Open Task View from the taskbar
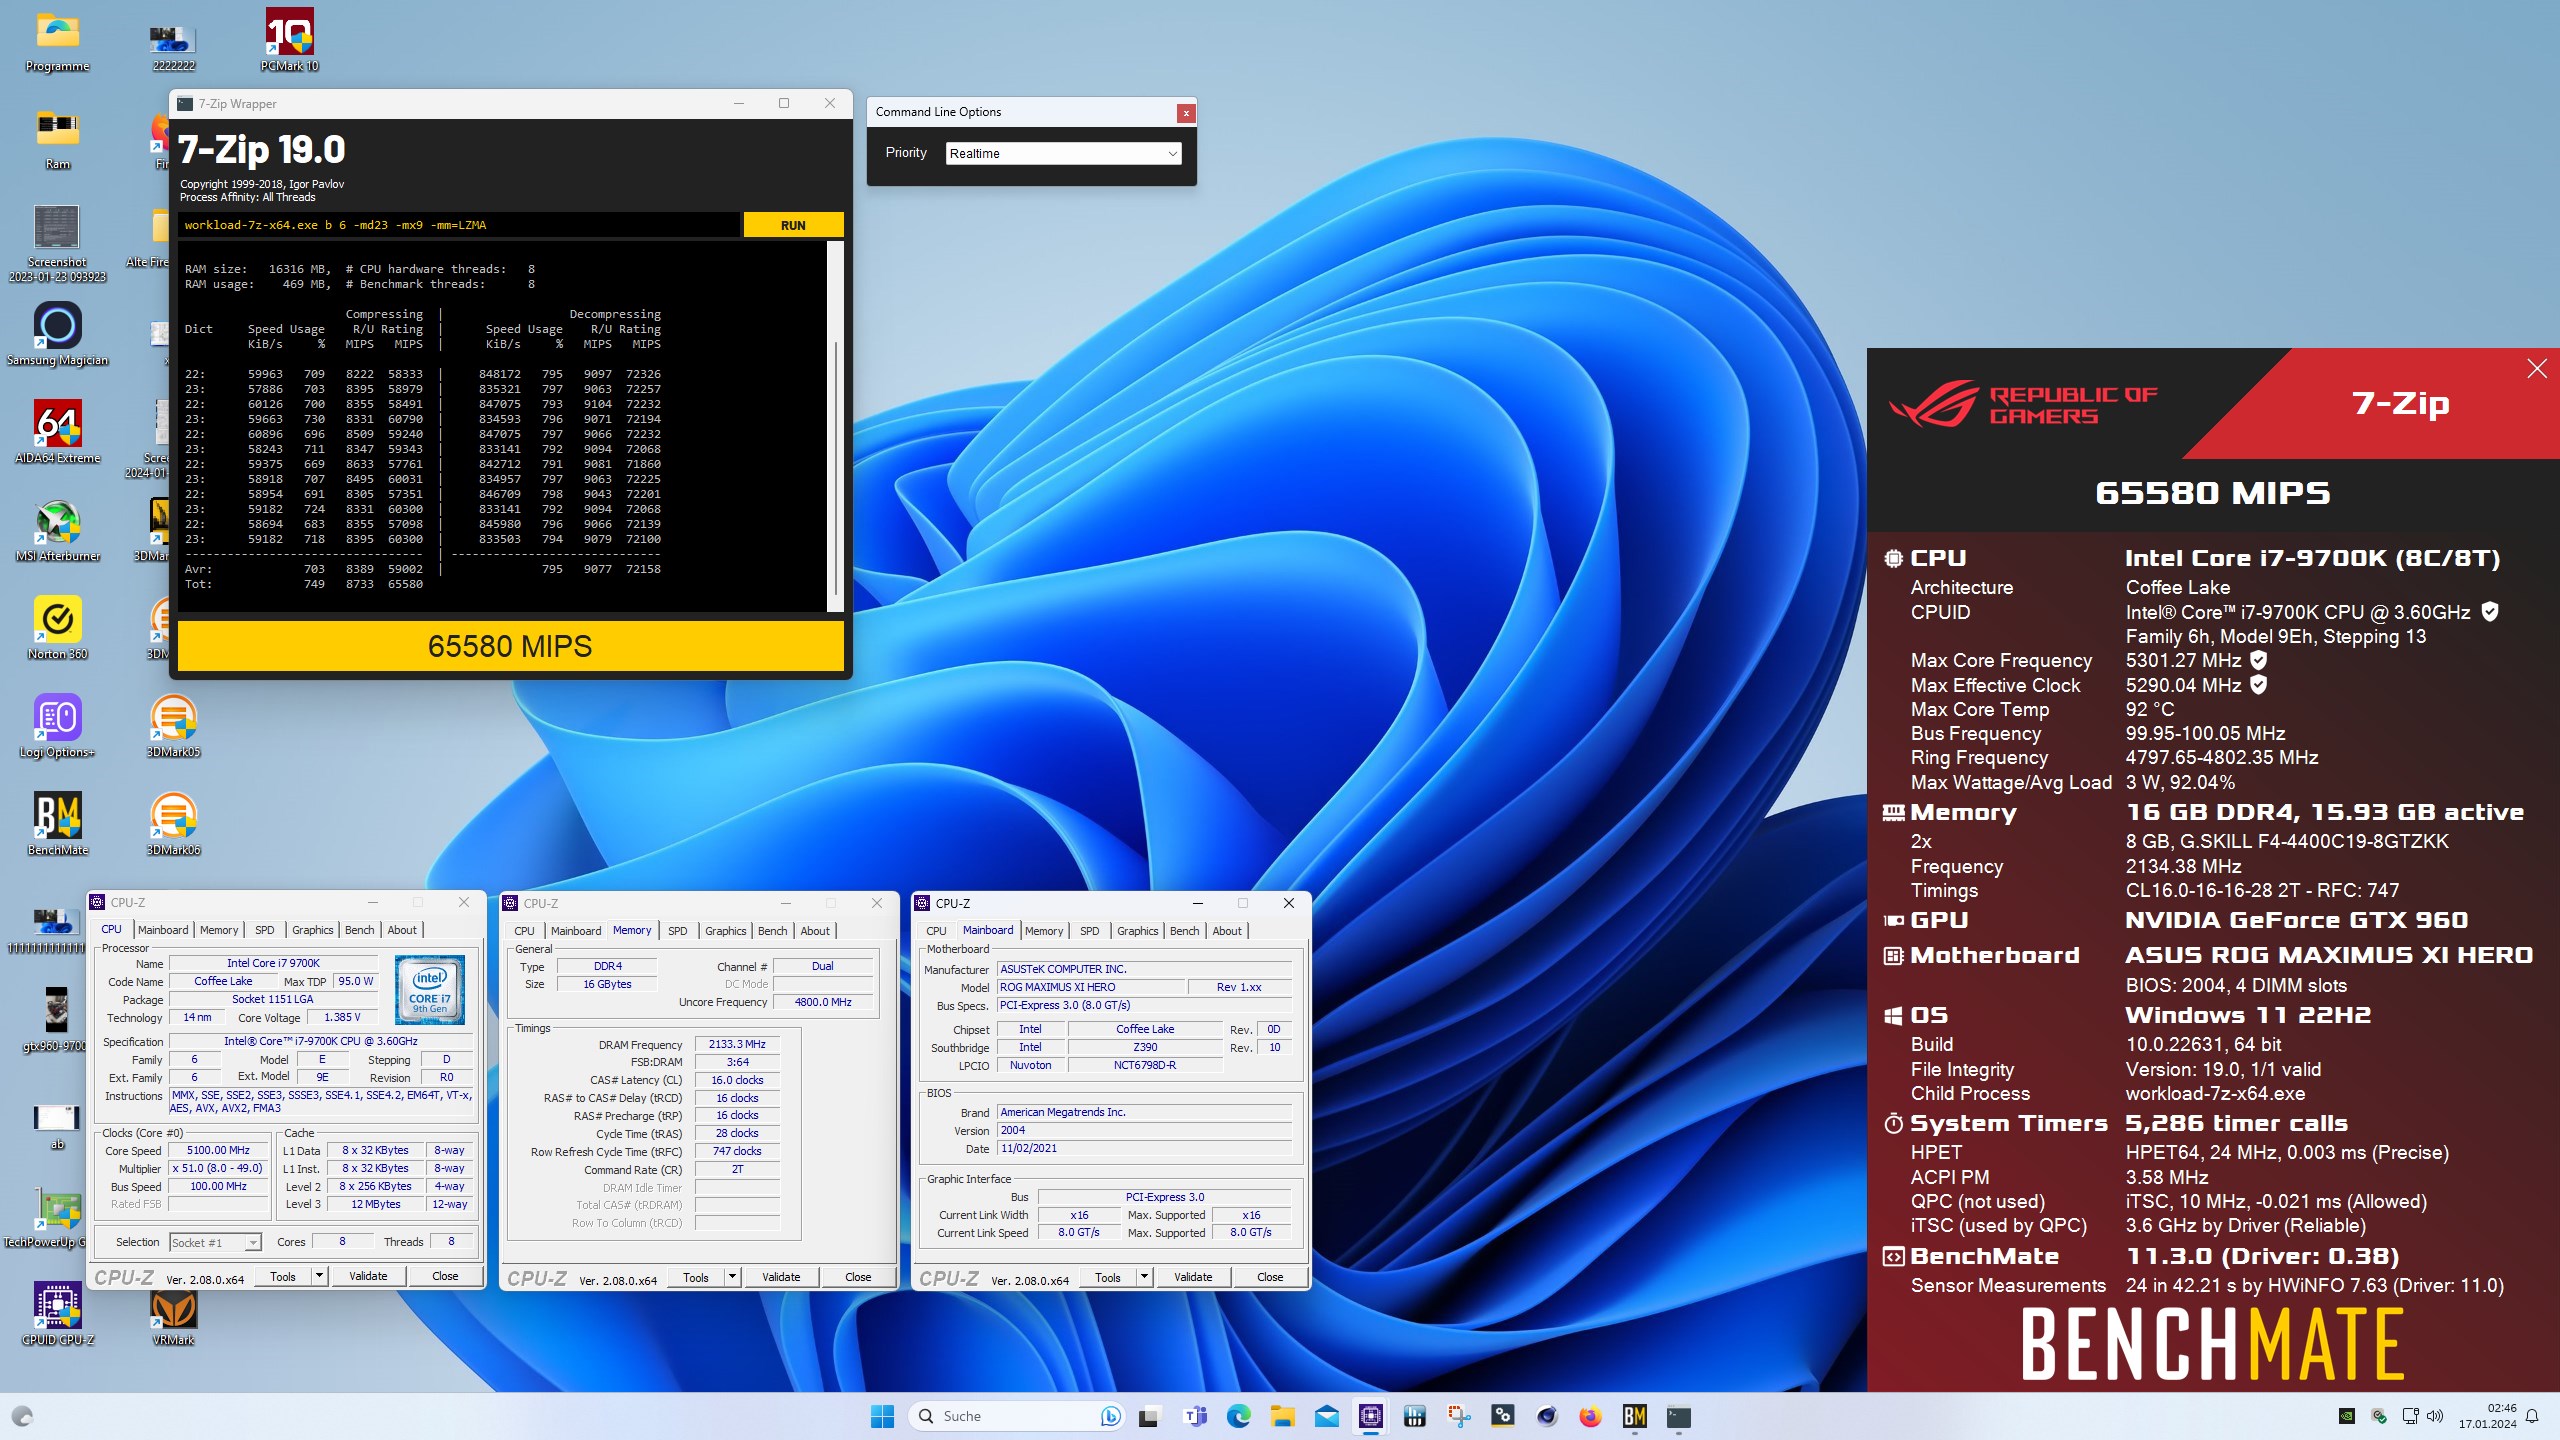 tap(1150, 1416)
